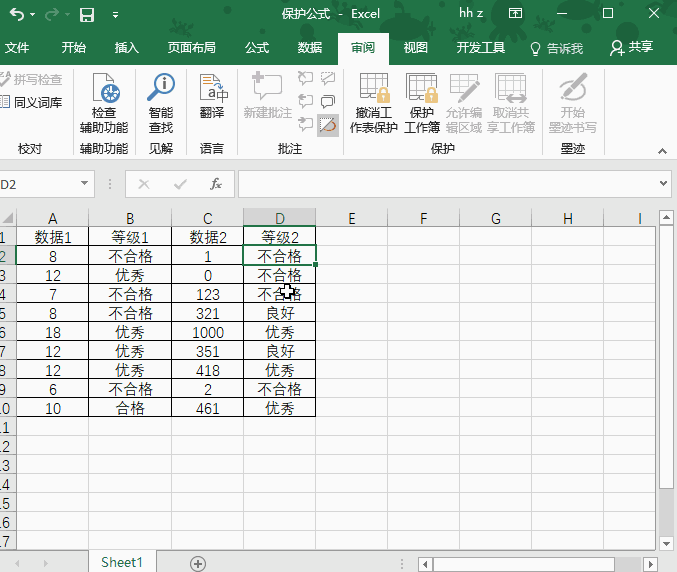
Task: Click cell containing 数据1
Action: [52, 237]
